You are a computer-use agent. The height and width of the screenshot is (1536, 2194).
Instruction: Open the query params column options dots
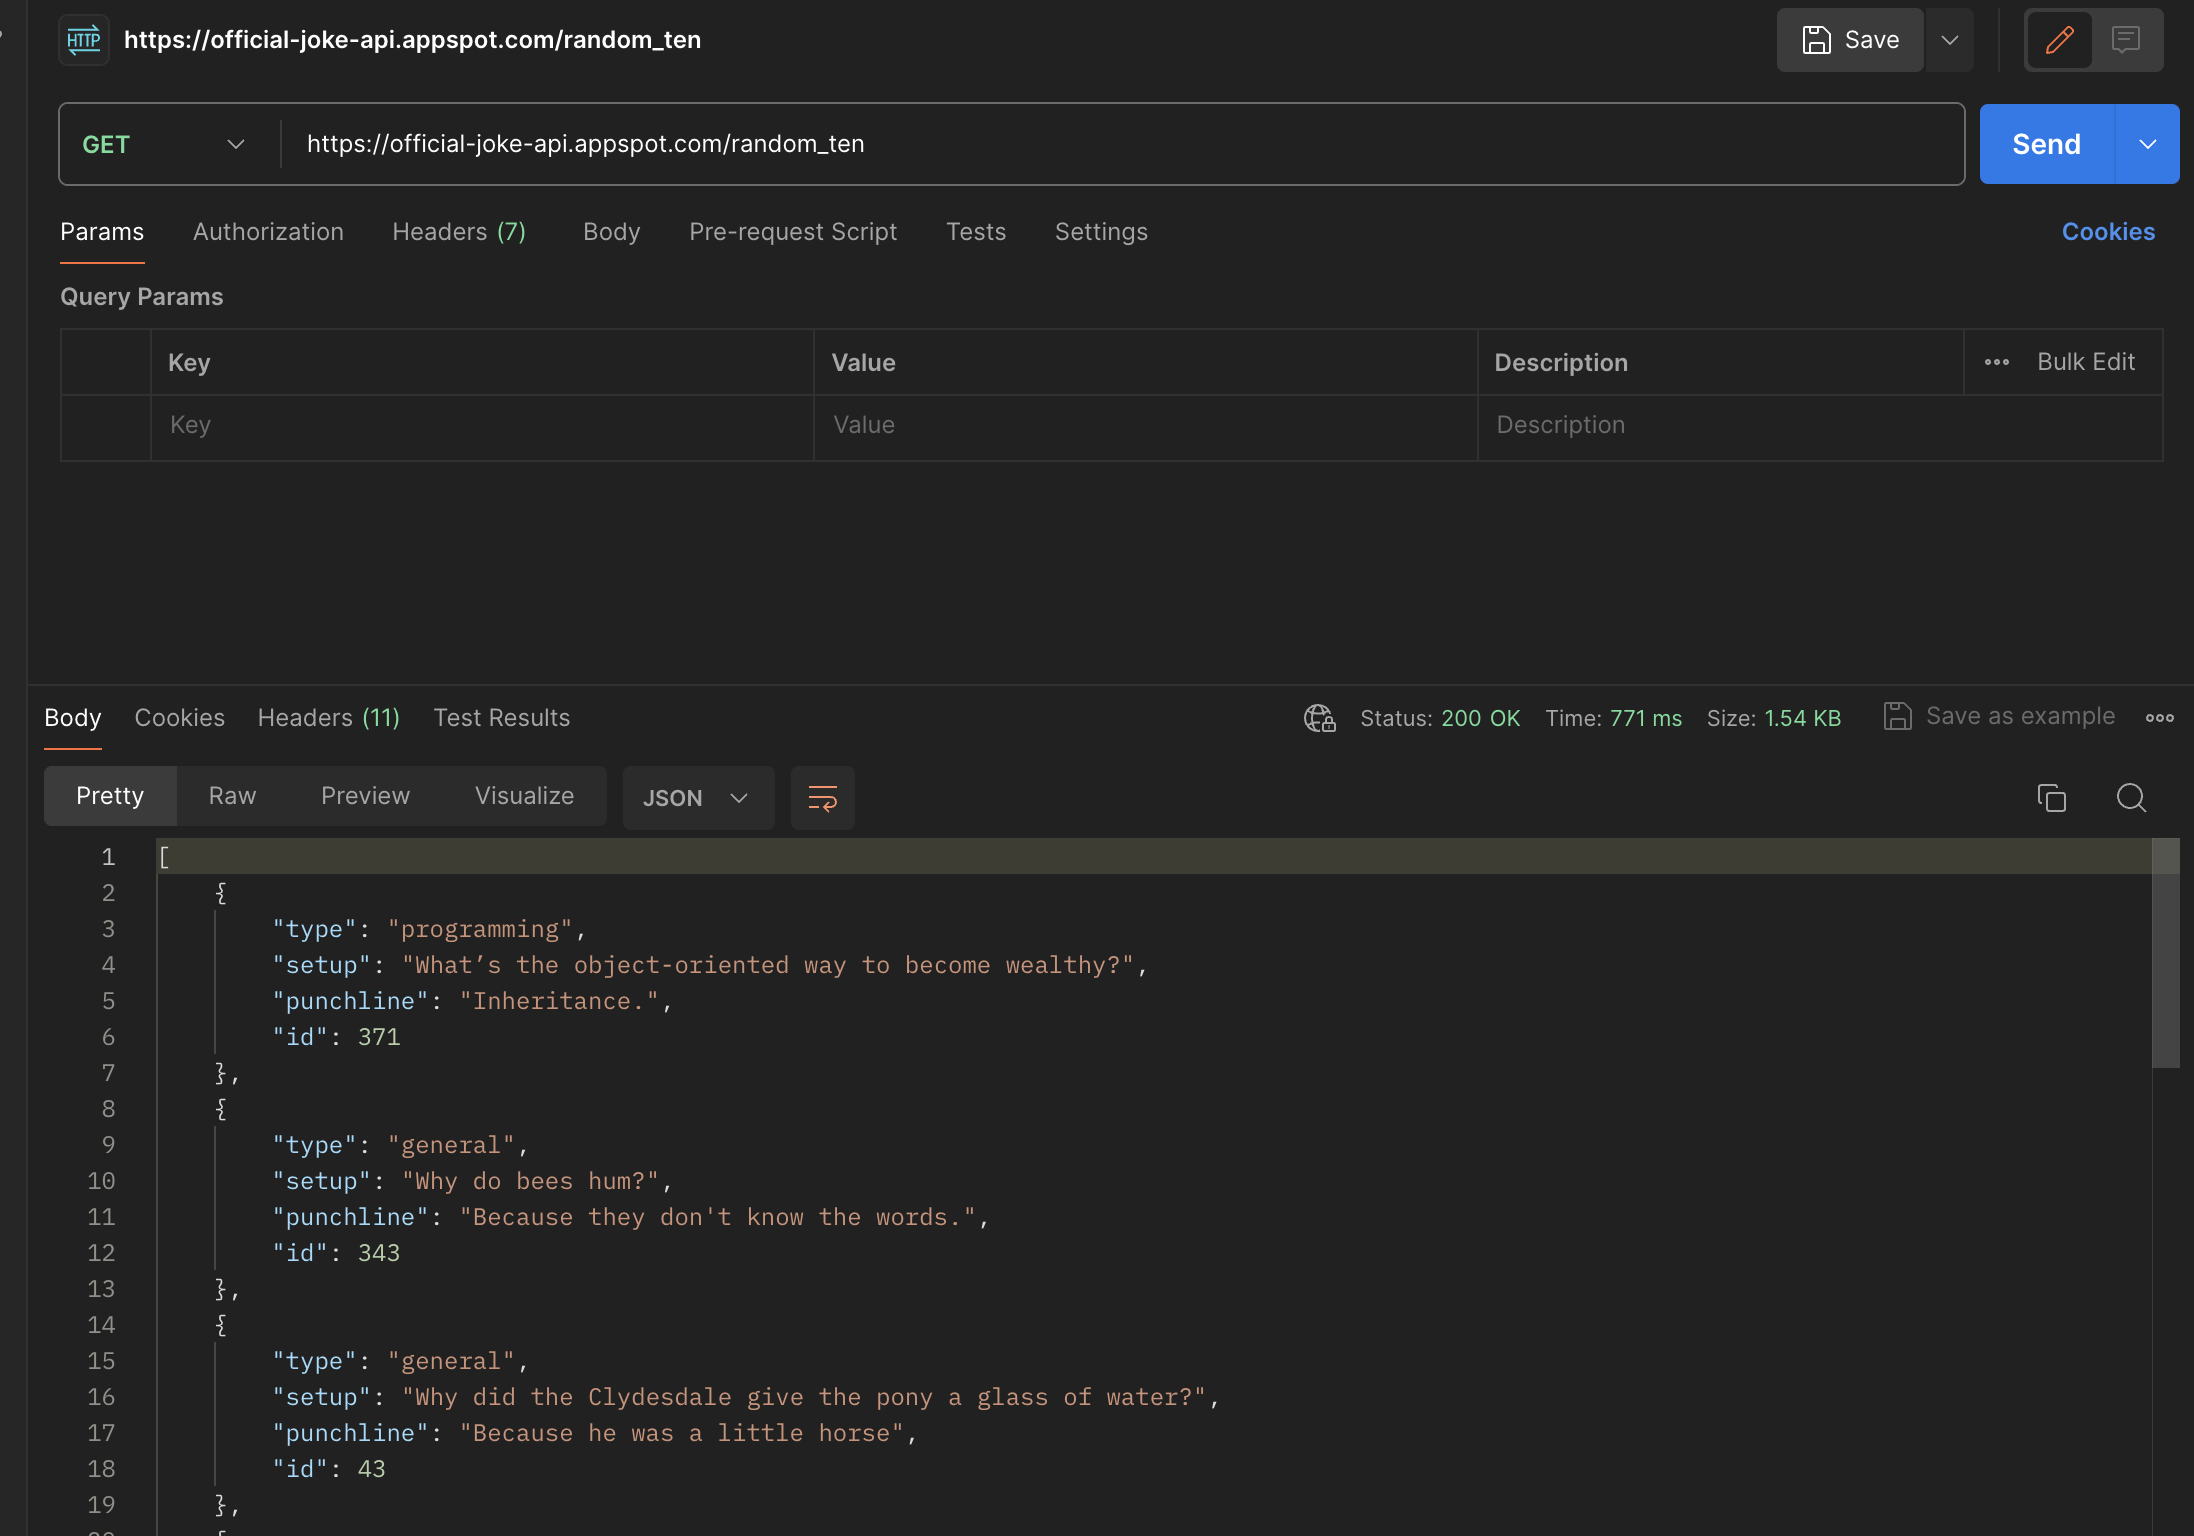tap(1996, 362)
